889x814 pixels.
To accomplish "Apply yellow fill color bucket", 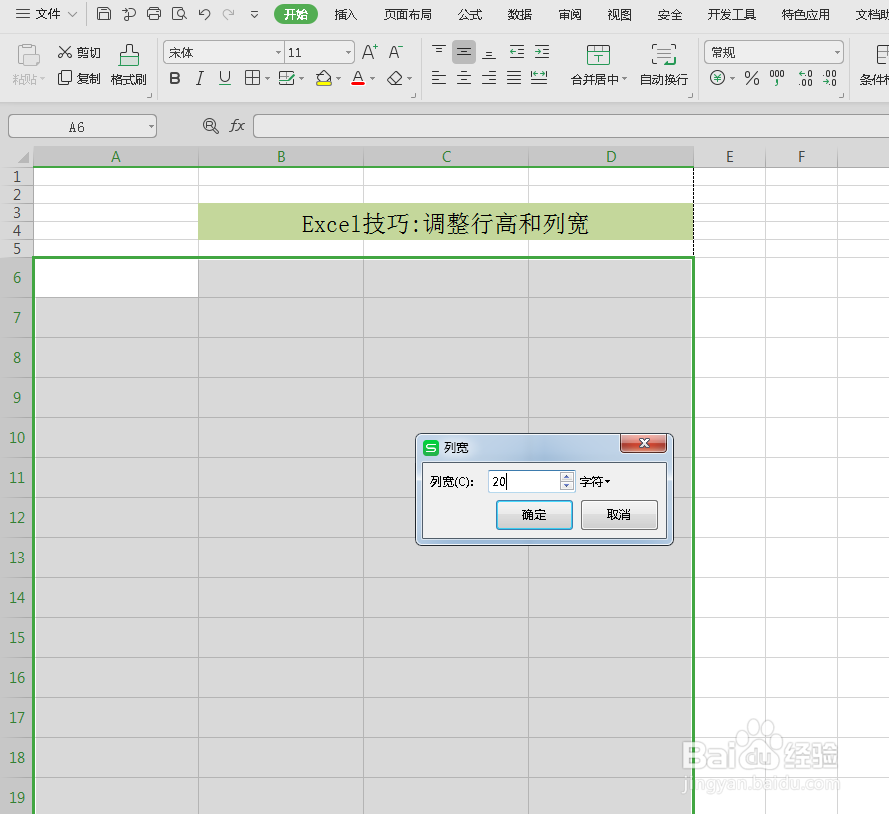I will coord(324,78).
